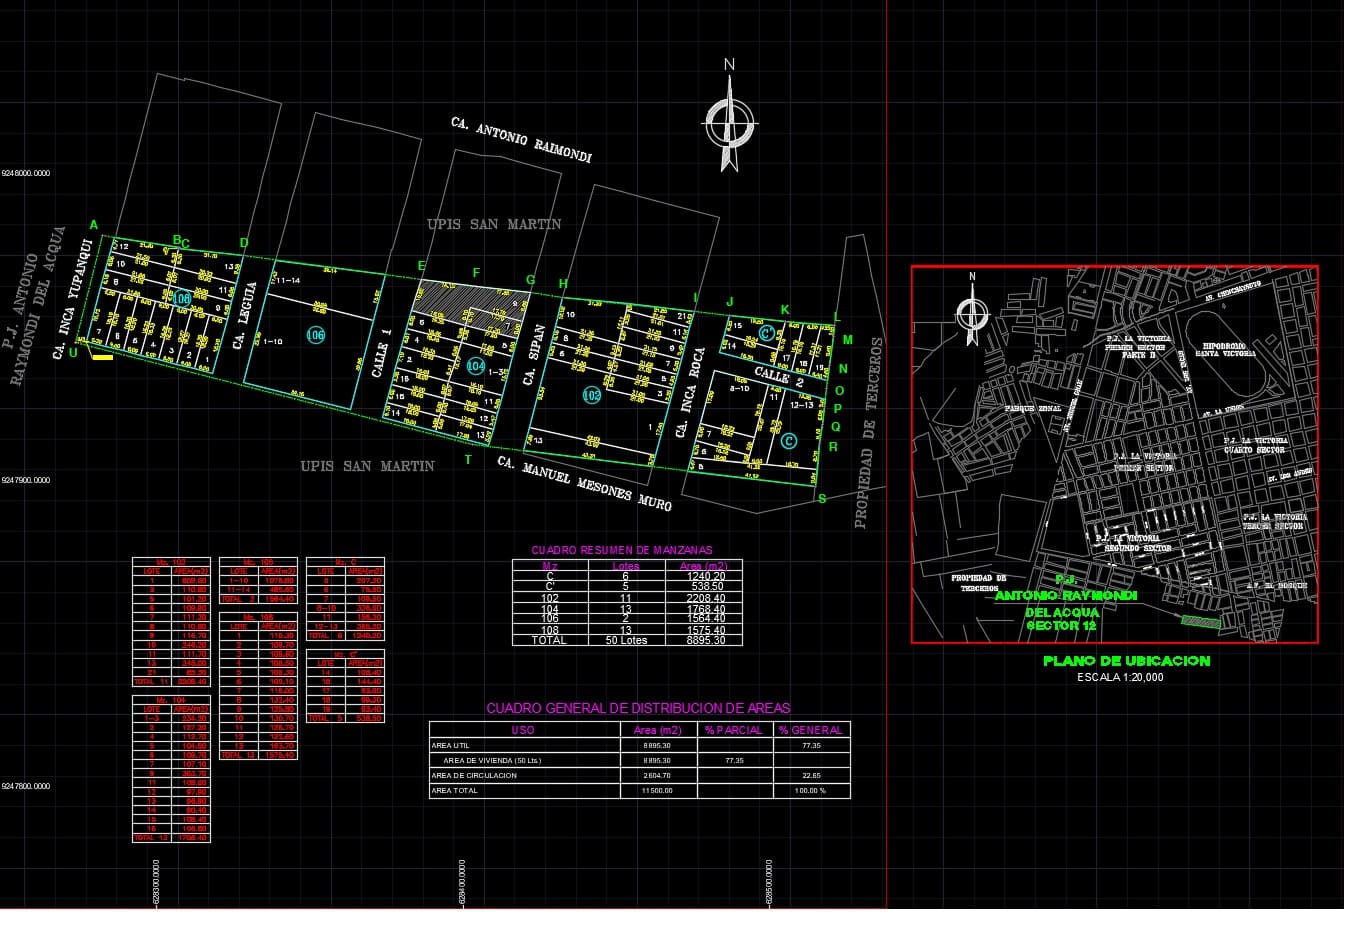This screenshot has width=1364, height=928.
Task: Click the yellow marker near vertex U
Action: coord(102,357)
